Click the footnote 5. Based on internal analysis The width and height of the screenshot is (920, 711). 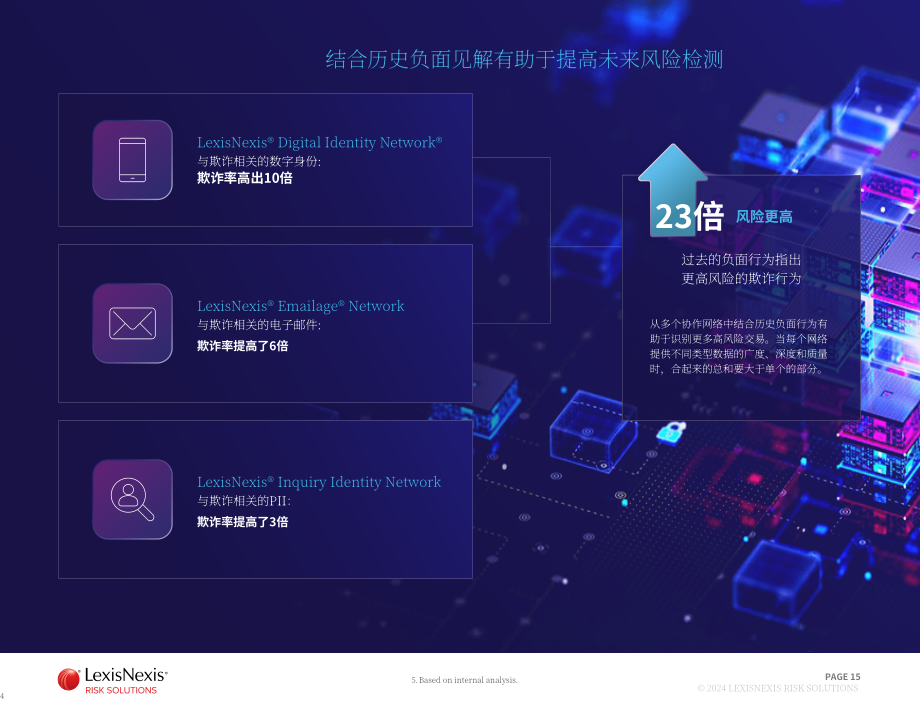[x=465, y=680]
